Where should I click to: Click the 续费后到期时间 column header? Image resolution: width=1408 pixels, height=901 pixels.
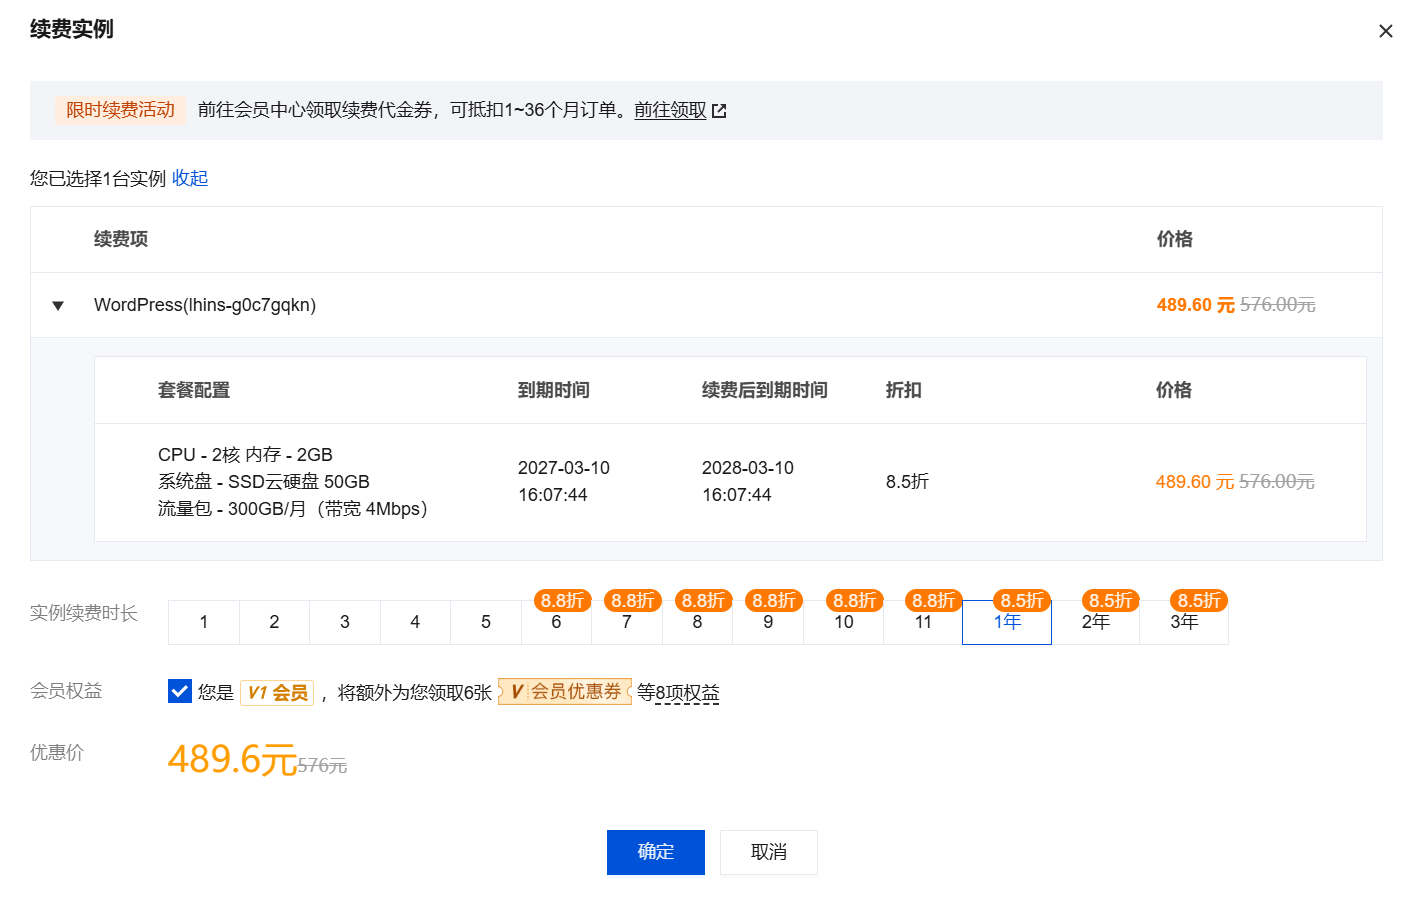[765, 390]
